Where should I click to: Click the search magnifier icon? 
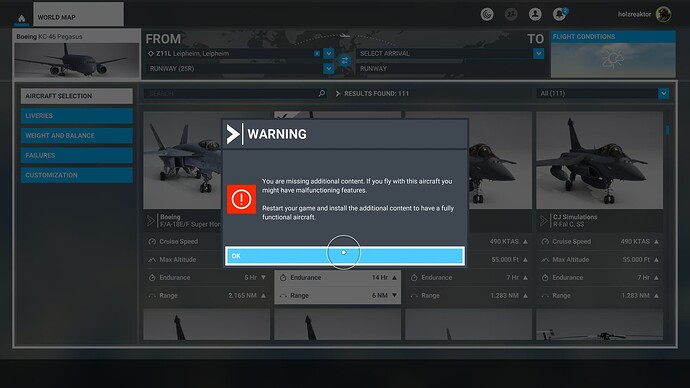click(322, 93)
